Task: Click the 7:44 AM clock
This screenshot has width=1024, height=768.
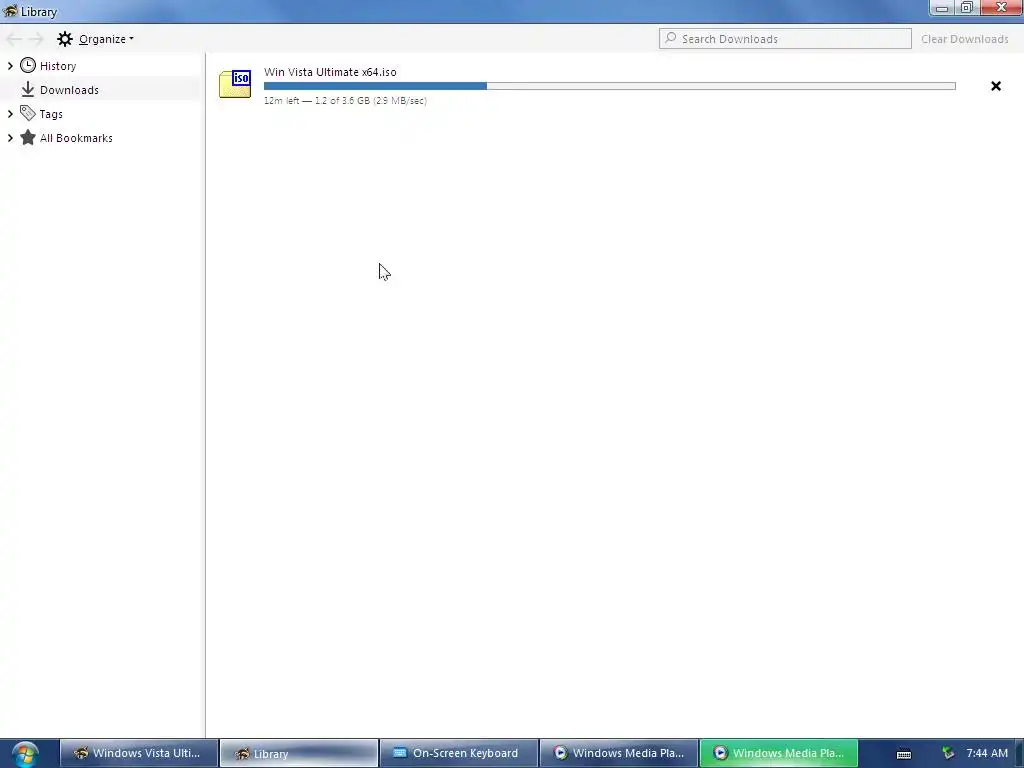Action: (987, 753)
